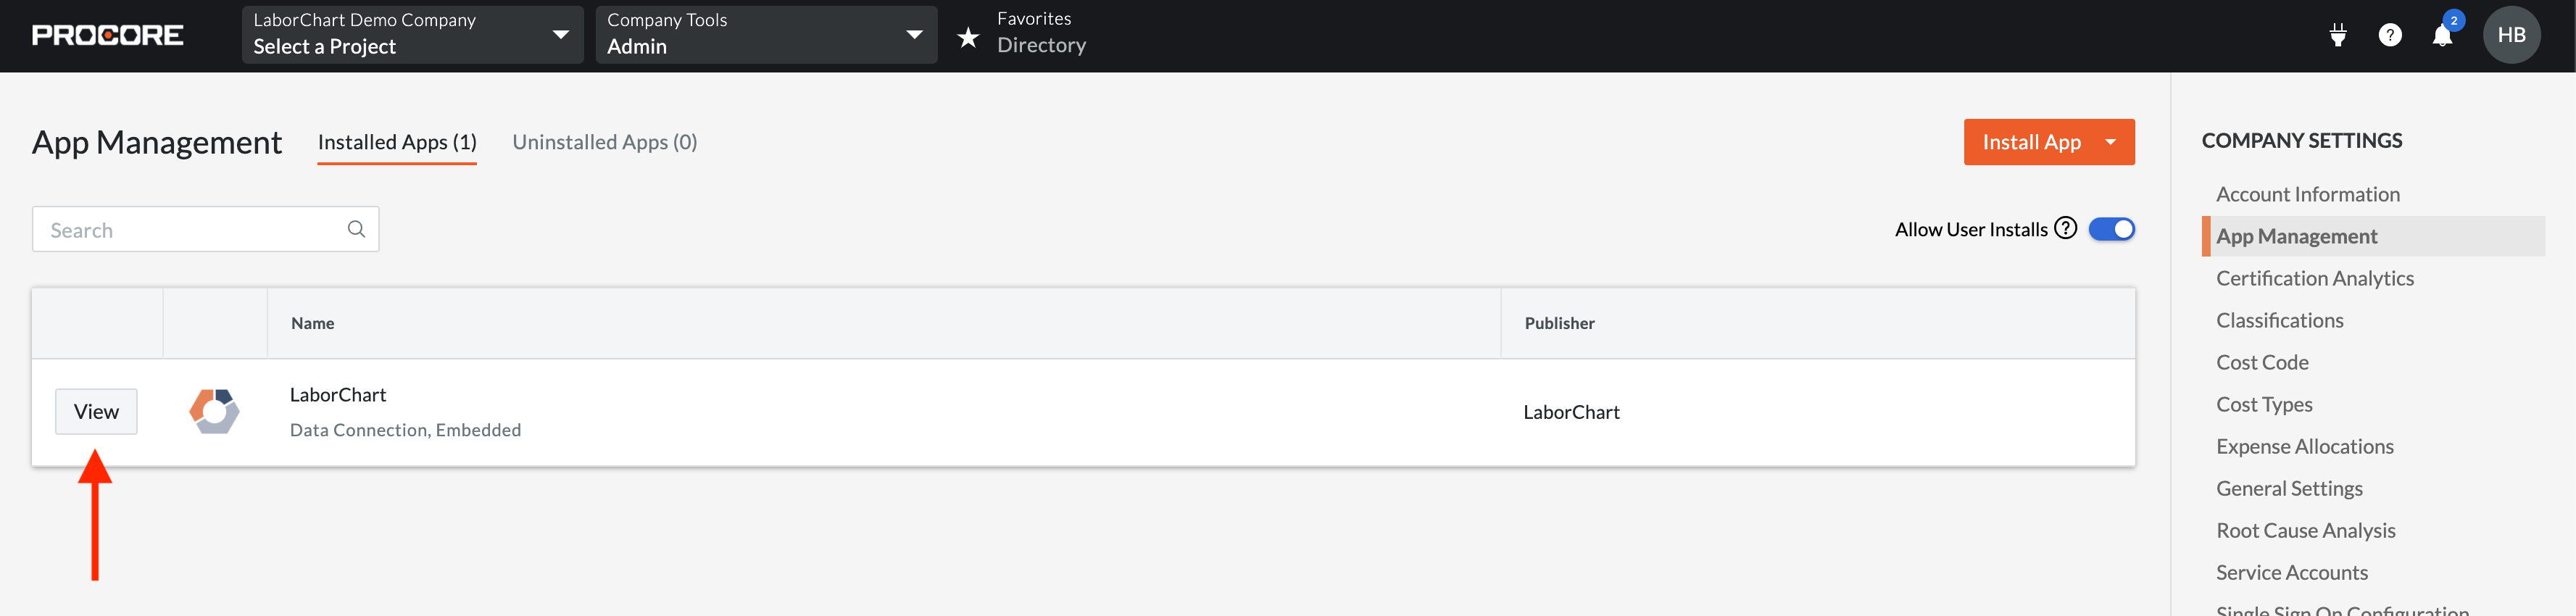View the LaborChart app details
The width and height of the screenshot is (2576, 616).
pyautogui.click(x=96, y=411)
